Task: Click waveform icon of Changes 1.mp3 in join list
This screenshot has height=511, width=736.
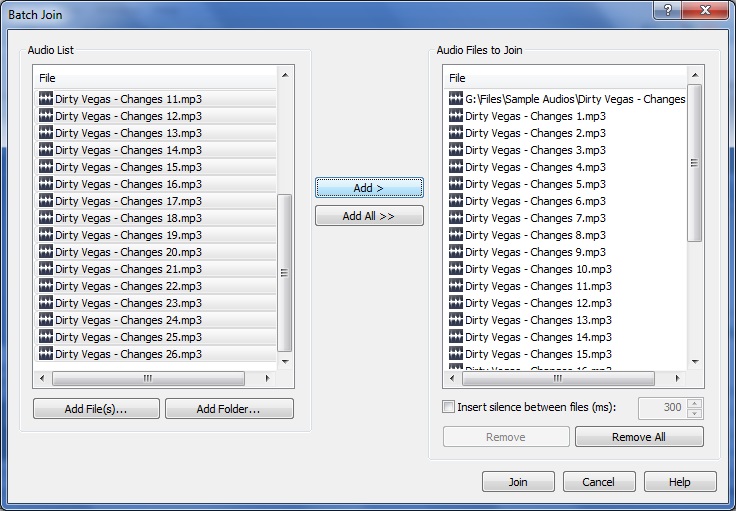Action: tap(456, 115)
